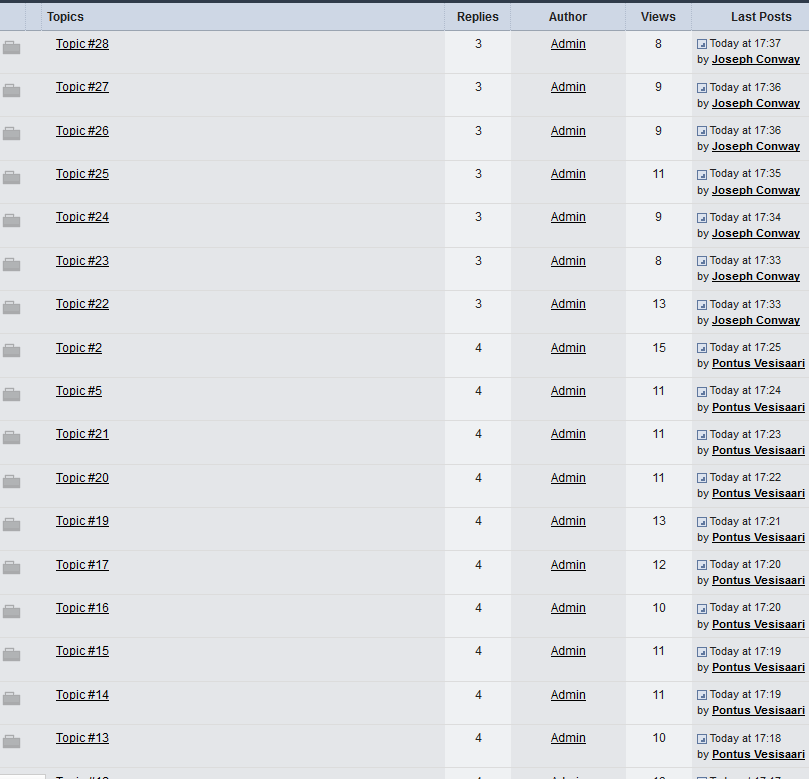This screenshot has height=779, width=809.
Task: Open Topic #14 thread
Action: [83, 694]
